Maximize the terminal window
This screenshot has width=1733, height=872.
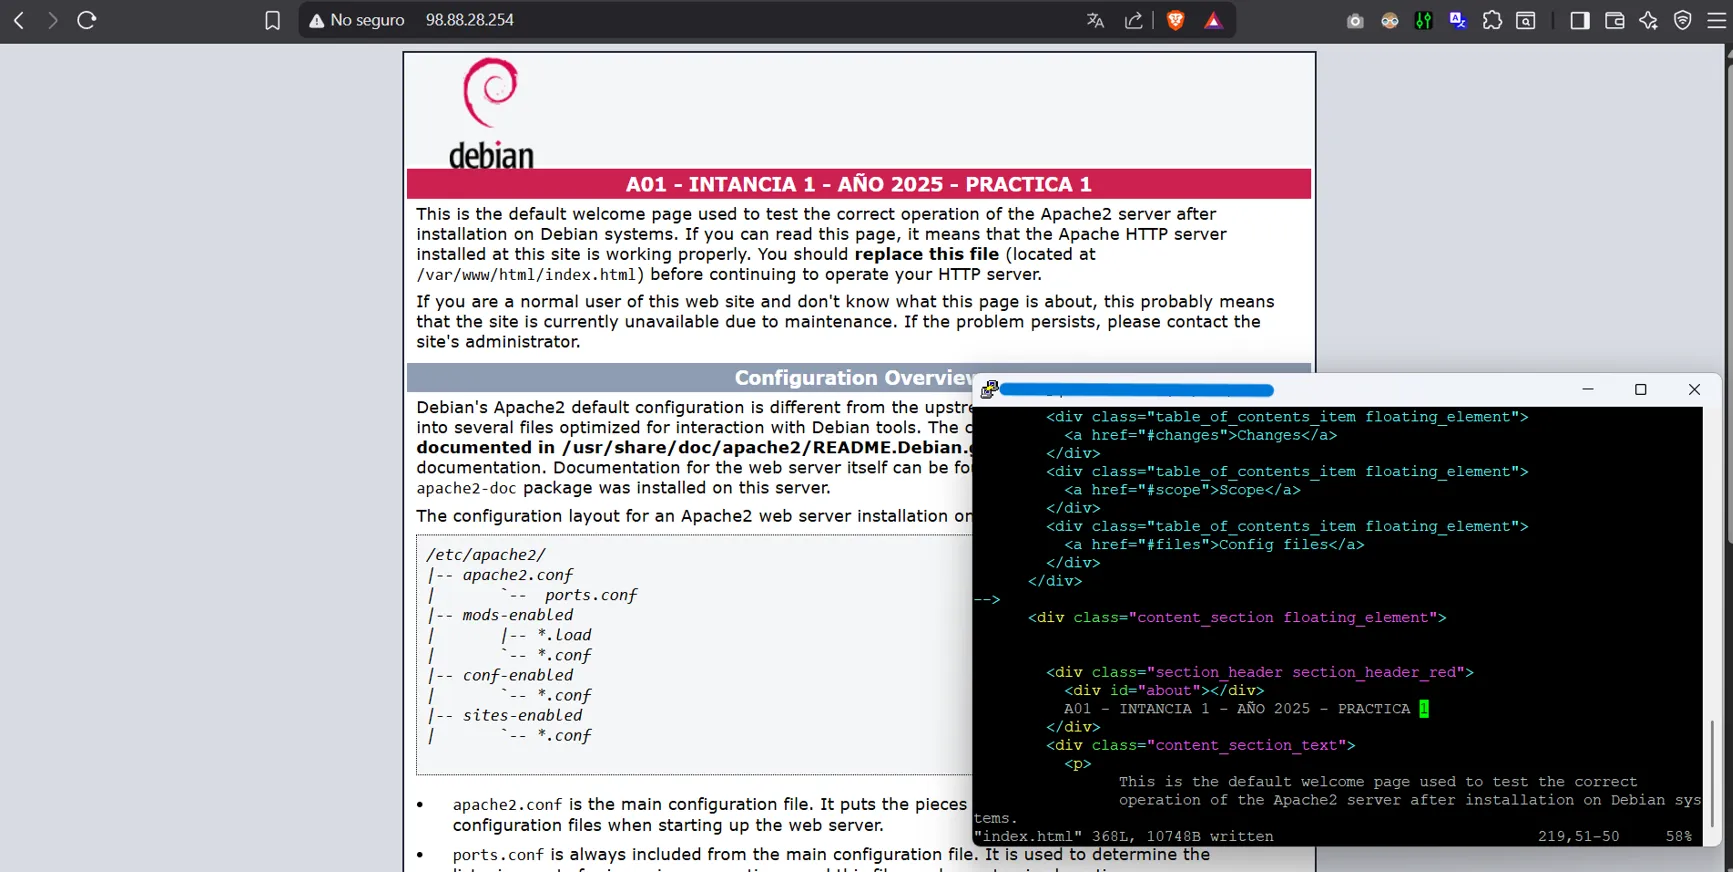1640,390
